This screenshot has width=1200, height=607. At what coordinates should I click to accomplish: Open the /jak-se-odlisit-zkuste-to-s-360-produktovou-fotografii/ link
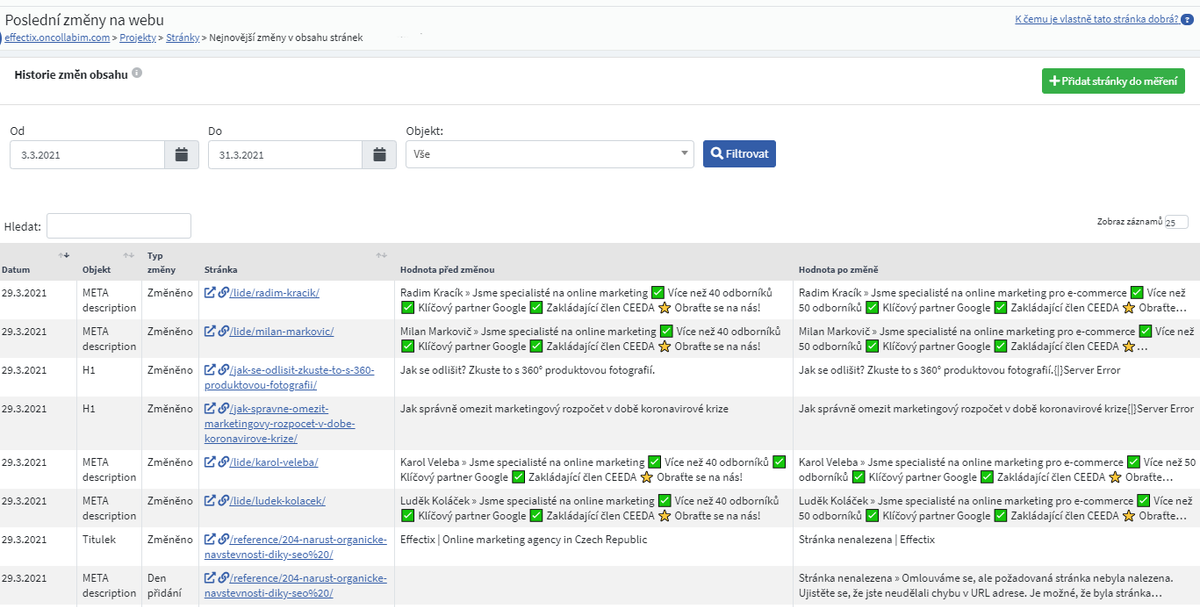(290, 377)
